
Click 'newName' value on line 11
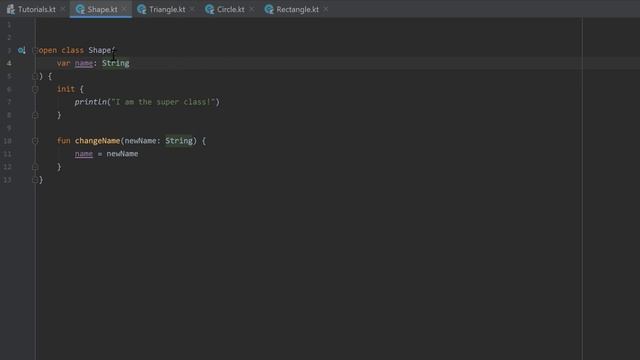click(x=122, y=154)
